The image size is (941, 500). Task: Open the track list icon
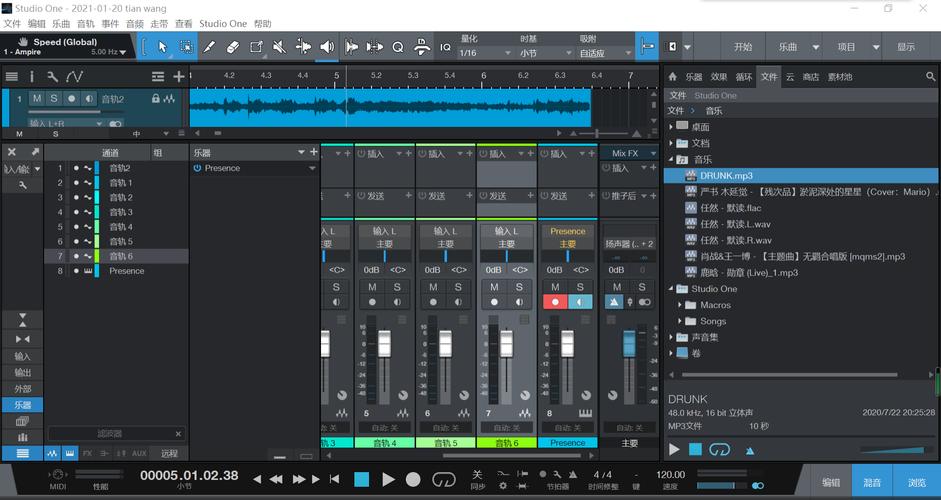[x=11, y=76]
